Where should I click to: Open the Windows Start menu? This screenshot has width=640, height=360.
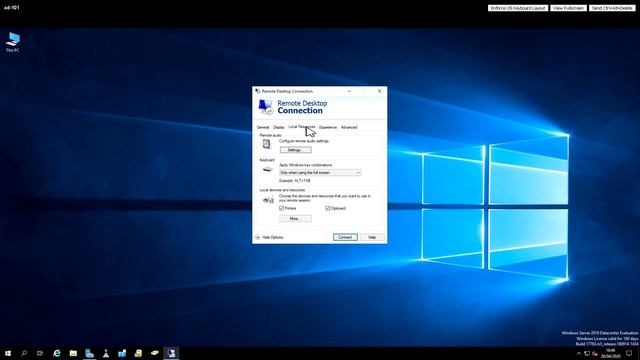[8, 353]
